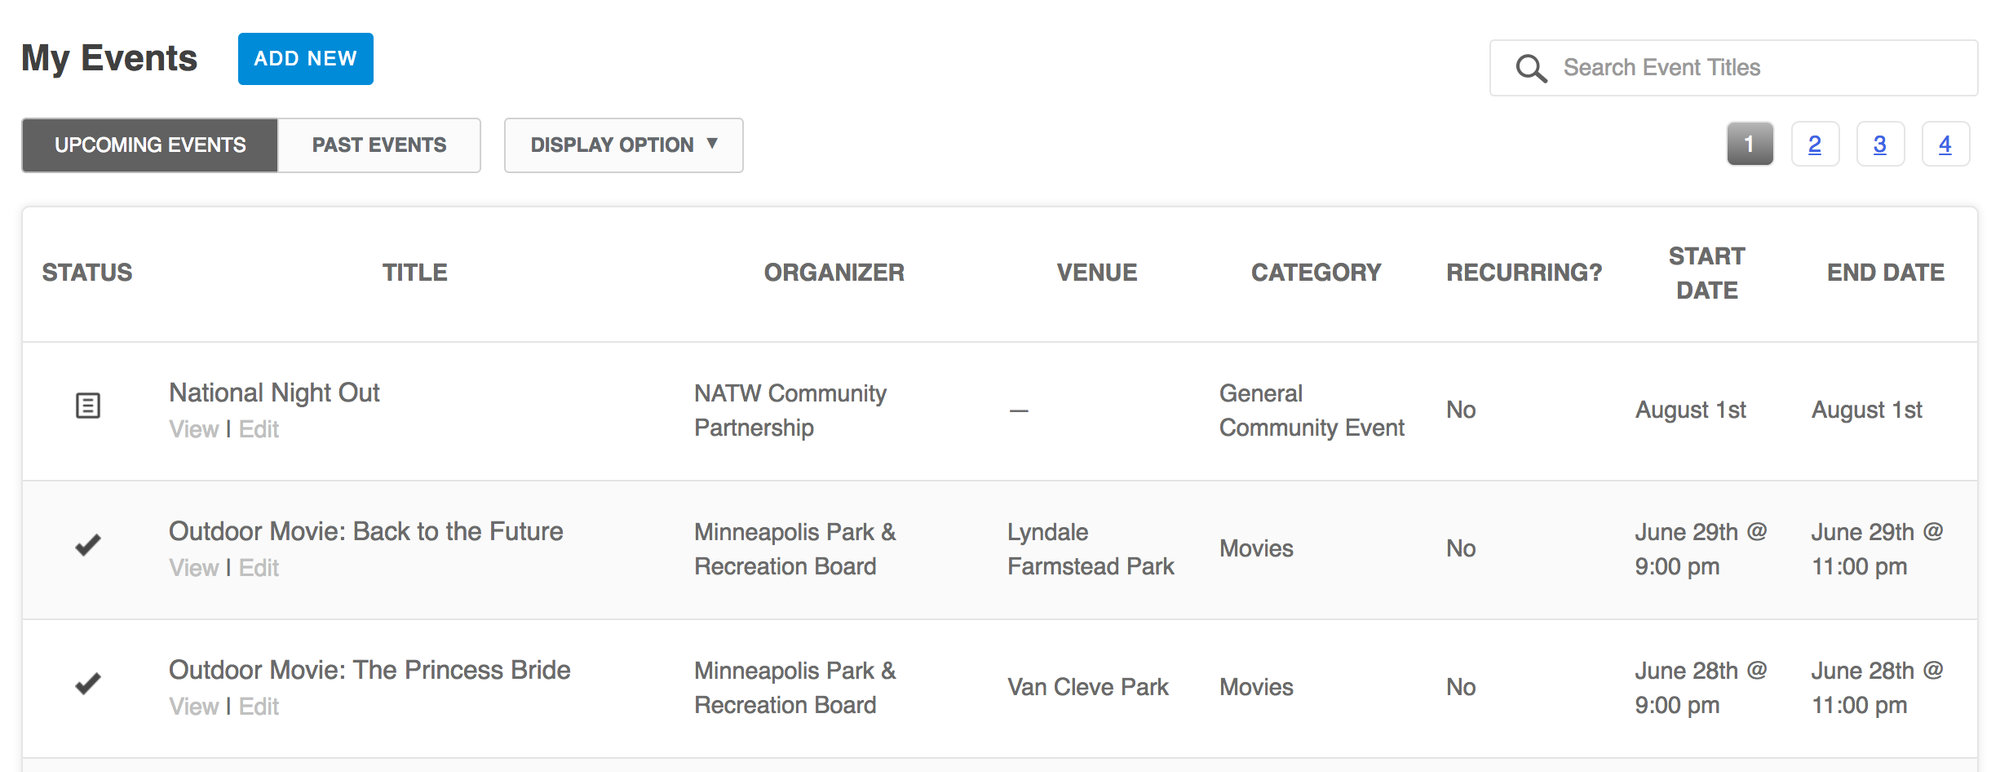Select page 3 of the events list
This screenshot has width=2000, height=772.
[x=1881, y=143]
